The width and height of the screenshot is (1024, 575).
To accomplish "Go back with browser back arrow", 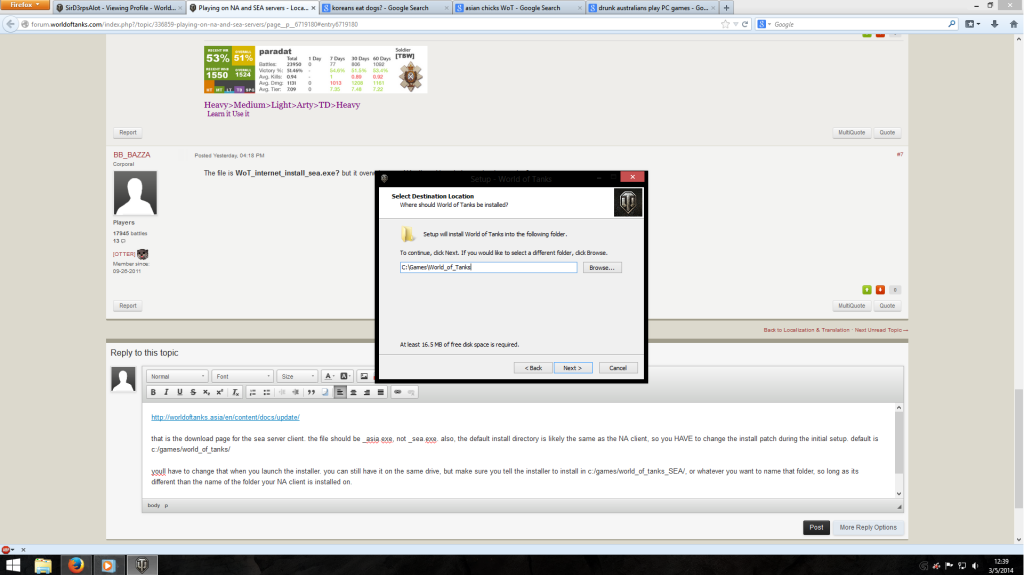I will tap(10, 24).
